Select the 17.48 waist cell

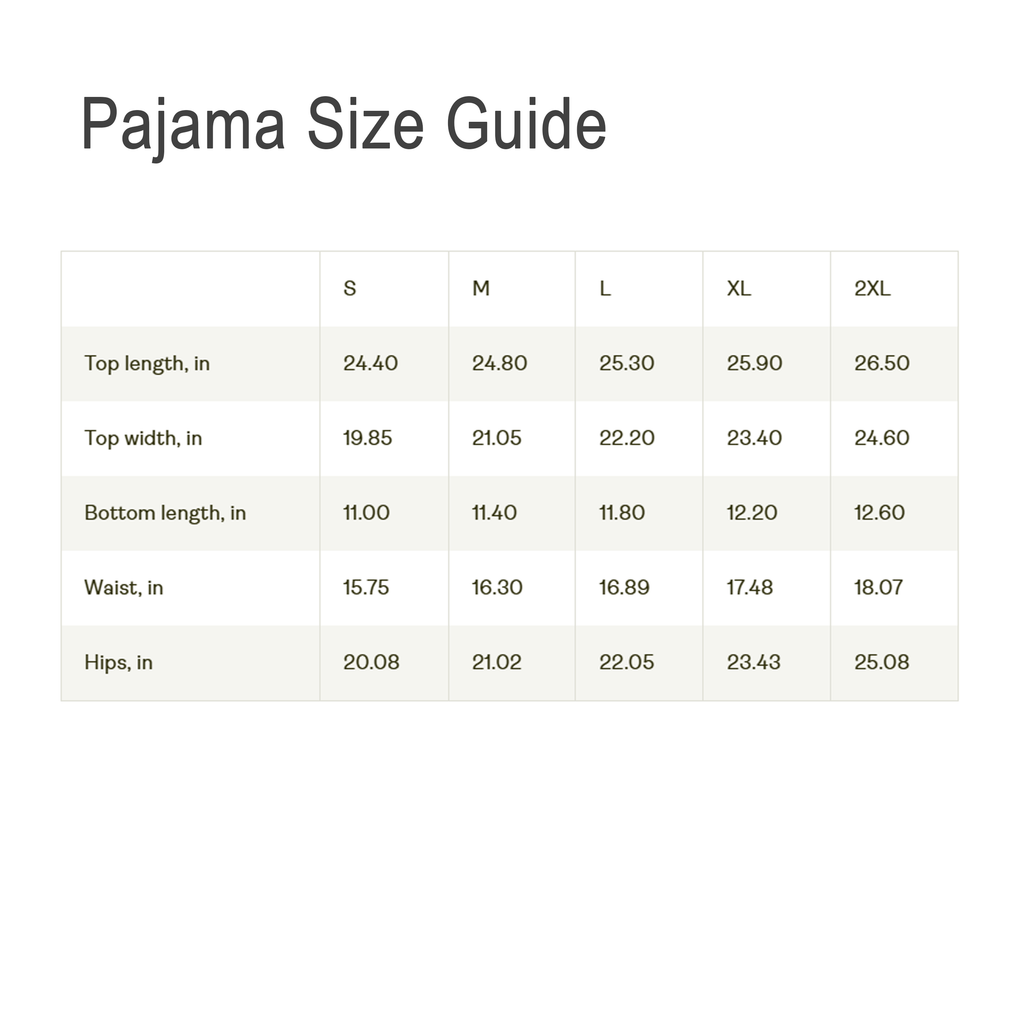point(750,588)
